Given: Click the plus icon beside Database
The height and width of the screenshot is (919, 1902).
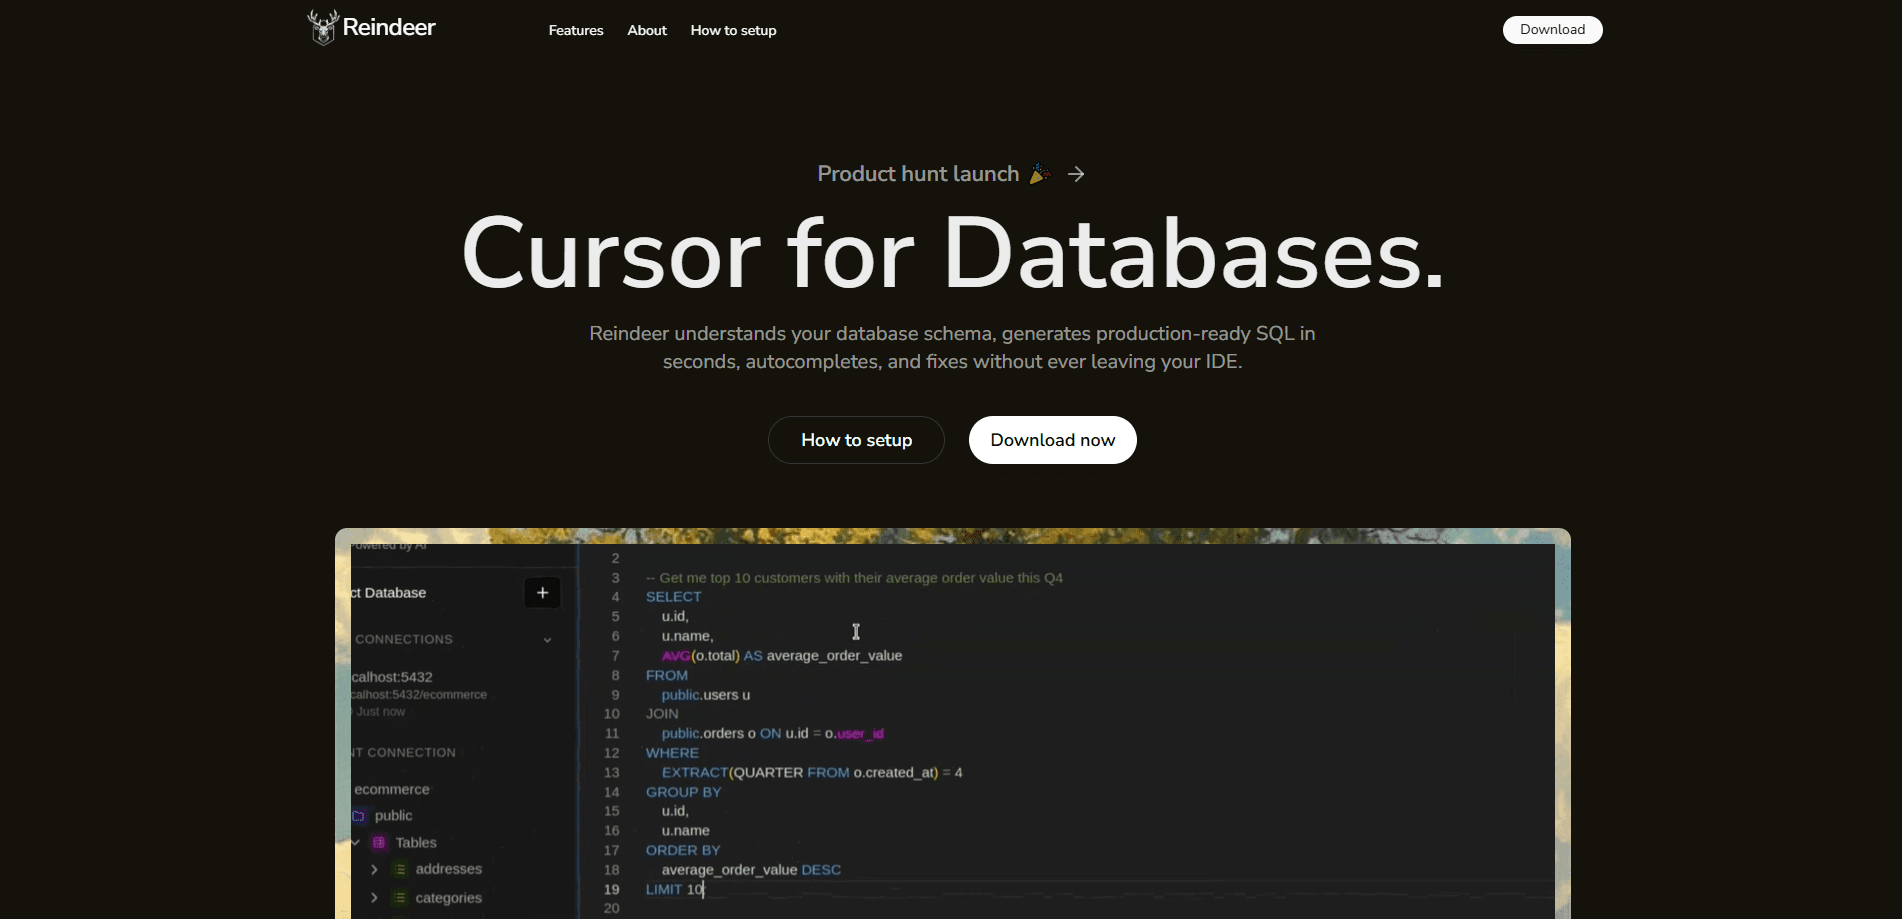Looking at the screenshot, I should (x=542, y=593).
